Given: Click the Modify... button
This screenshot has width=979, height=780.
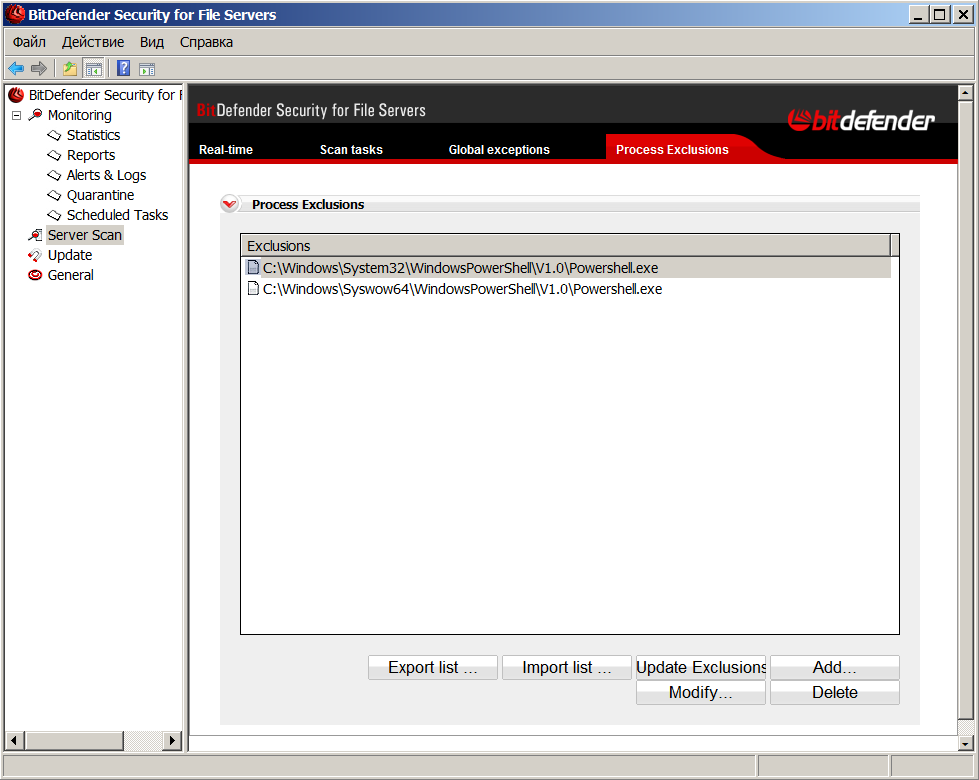Looking at the screenshot, I should click(x=701, y=693).
